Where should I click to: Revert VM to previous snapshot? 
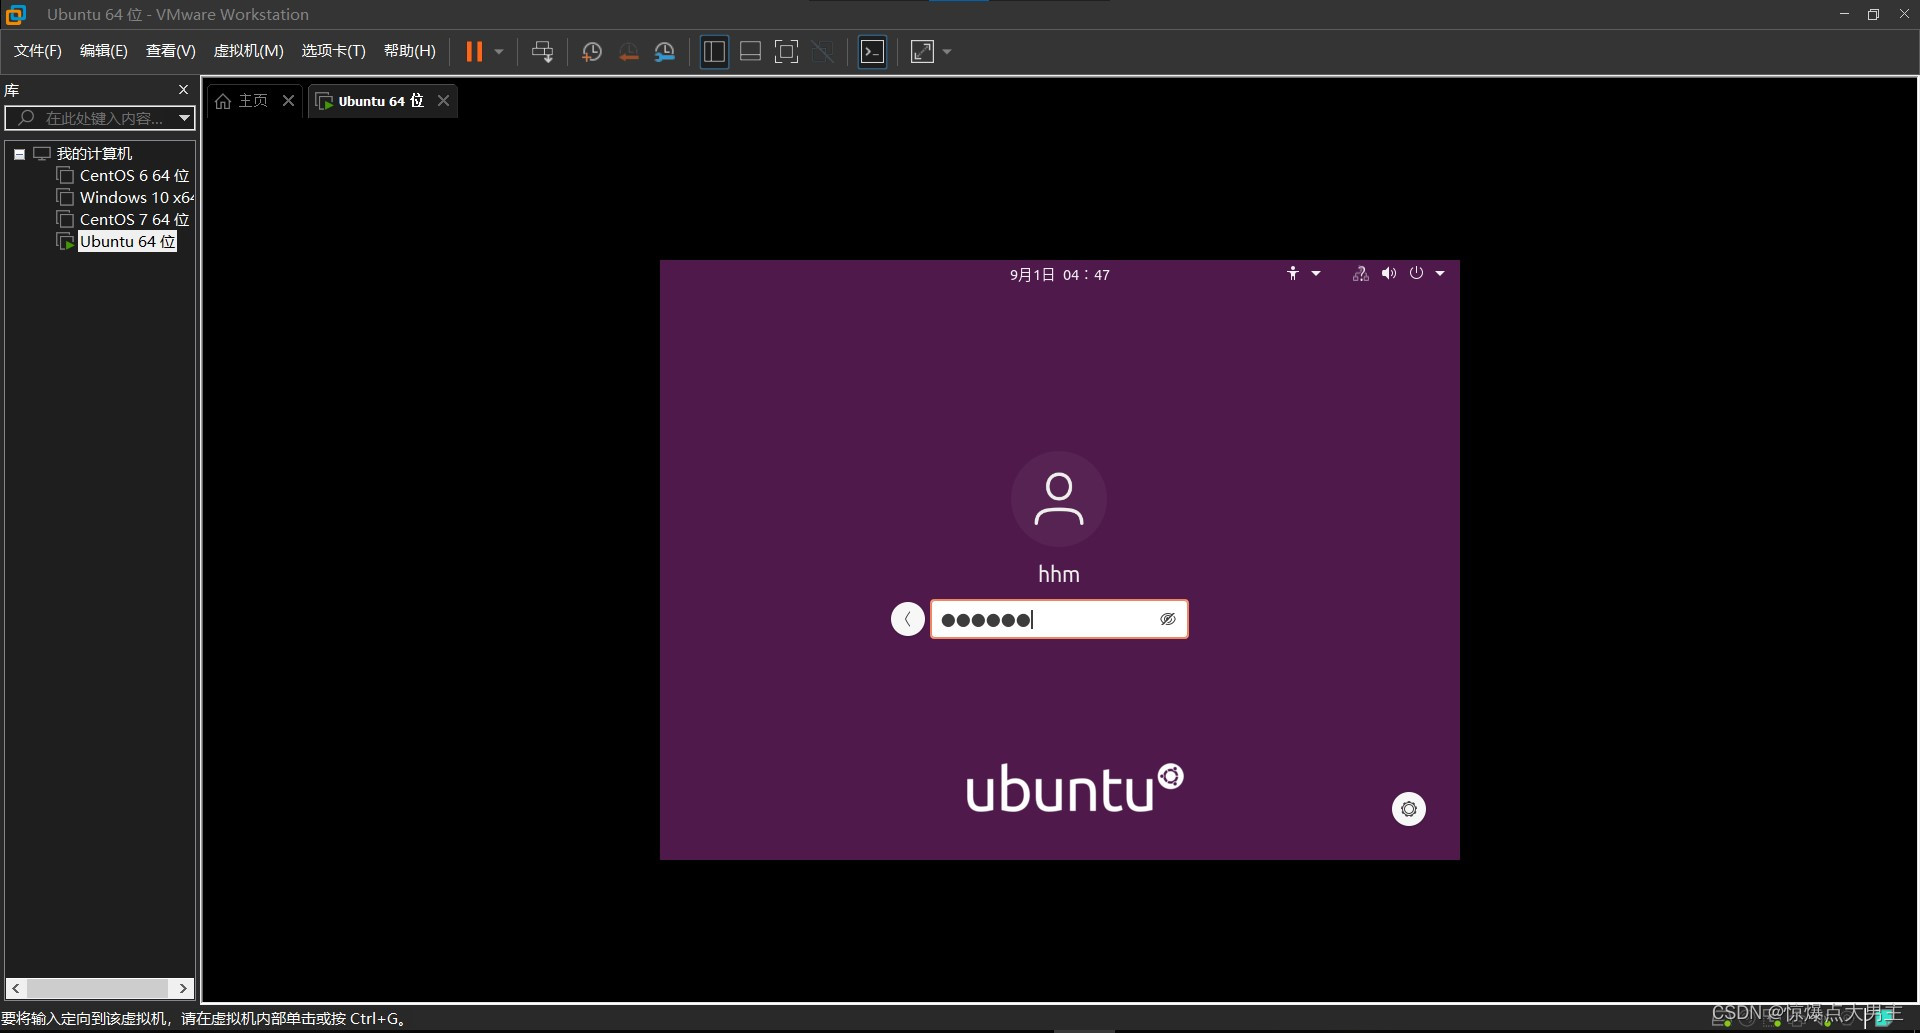[628, 51]
